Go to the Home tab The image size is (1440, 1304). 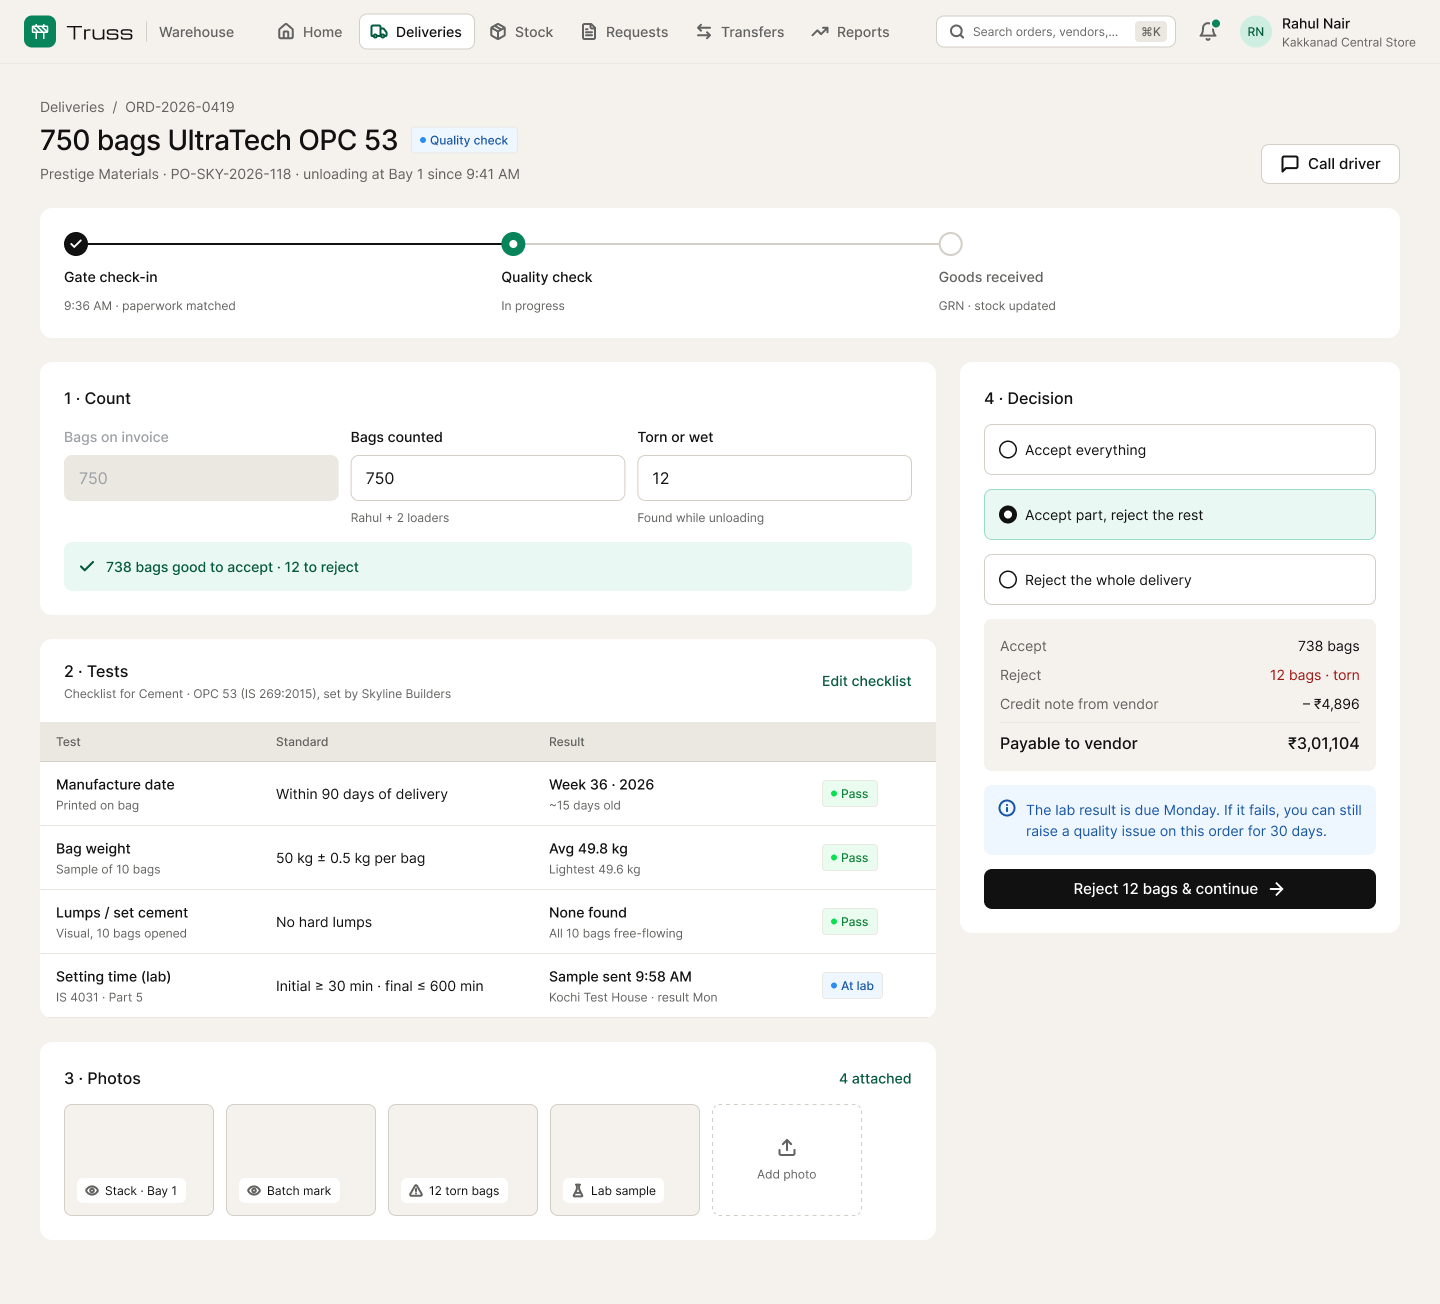click(x=310, y=32)
